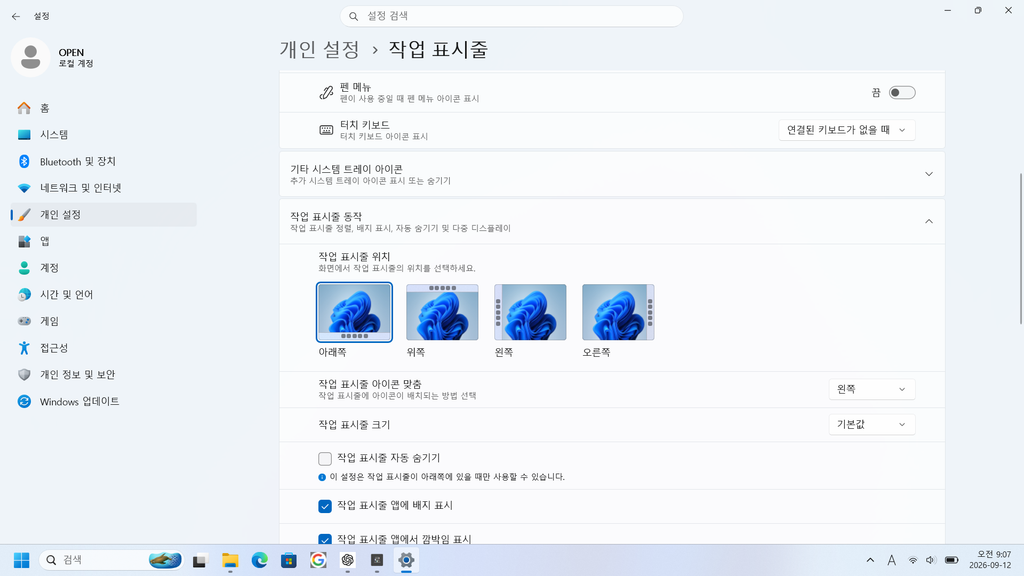Click the 설정 검색 search field
The width and height of the screenshot is (1024, 576).
[511, 16]
